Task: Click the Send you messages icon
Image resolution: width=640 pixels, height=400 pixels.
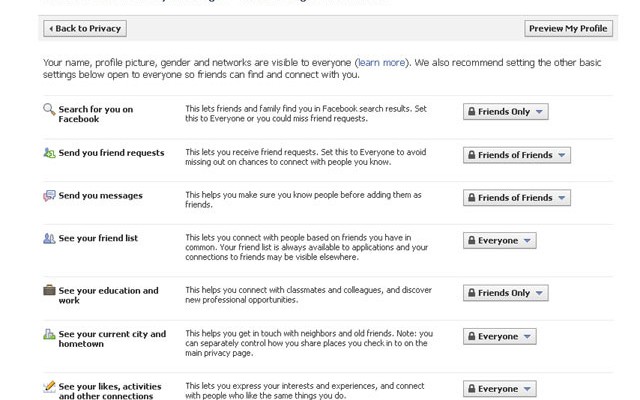Action: 49,196
